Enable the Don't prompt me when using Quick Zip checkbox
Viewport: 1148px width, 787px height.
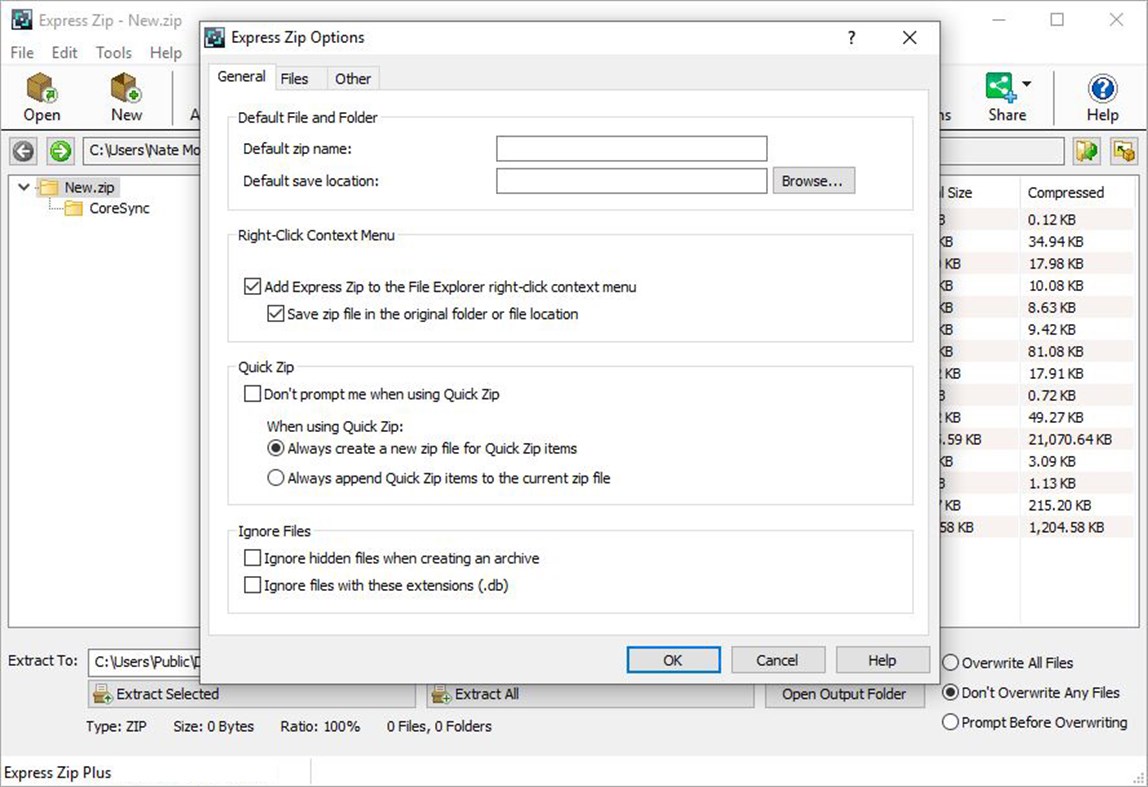pyautogui.click(x=252, y=394)
